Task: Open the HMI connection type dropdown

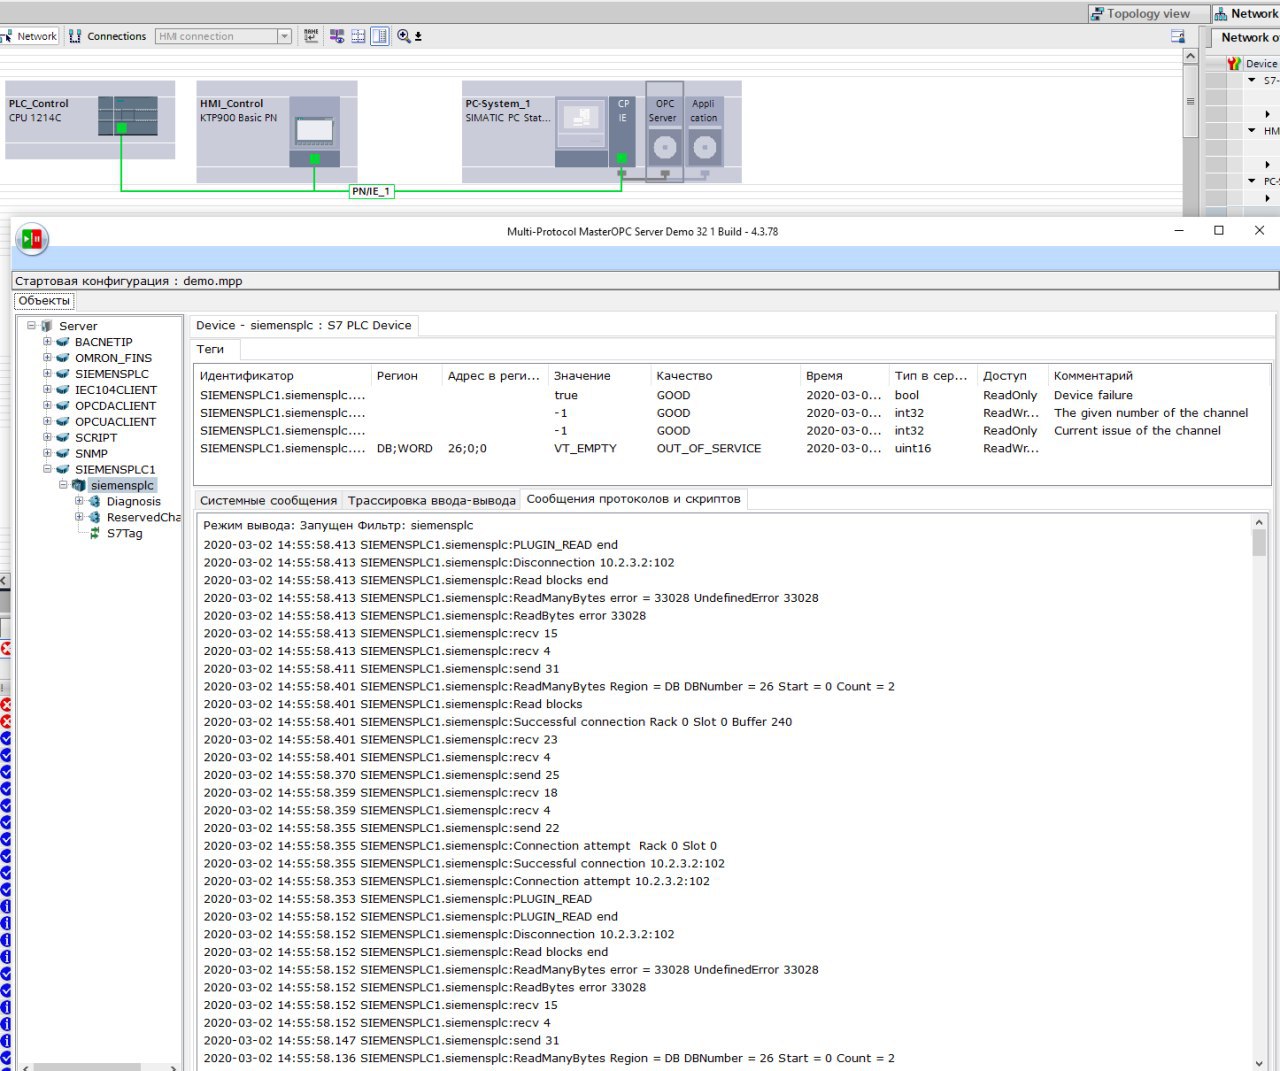Action: pos(284,36)
